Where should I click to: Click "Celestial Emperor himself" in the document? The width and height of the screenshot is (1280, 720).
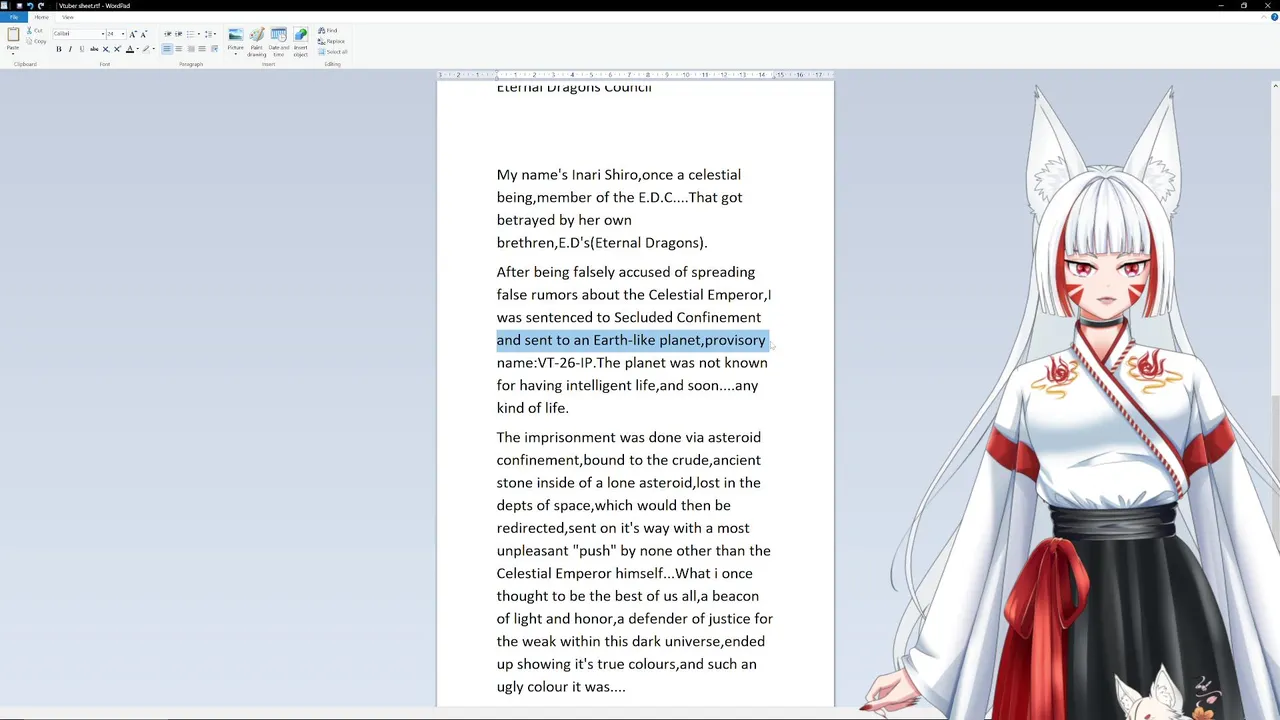coord(579,574)
